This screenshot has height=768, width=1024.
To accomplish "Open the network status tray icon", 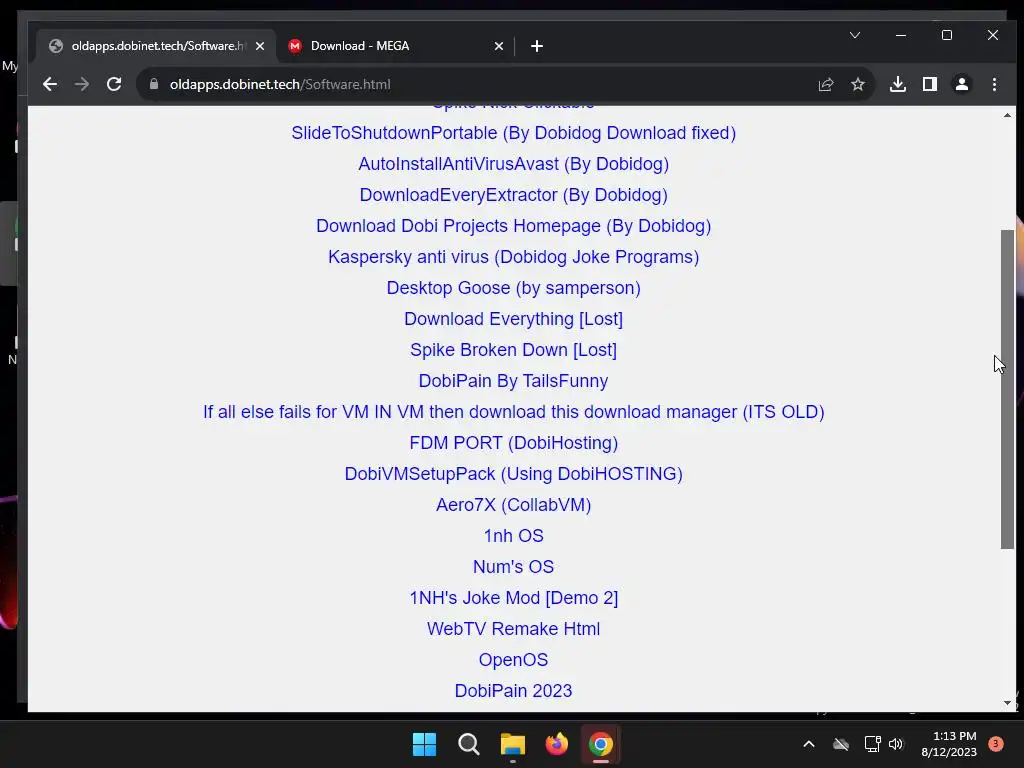I will coord(872,744).
